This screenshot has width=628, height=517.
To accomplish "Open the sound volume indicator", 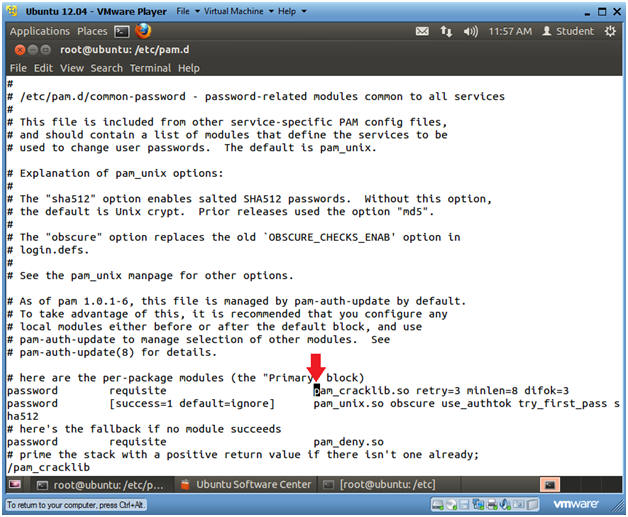I will (x=471, y=31).
